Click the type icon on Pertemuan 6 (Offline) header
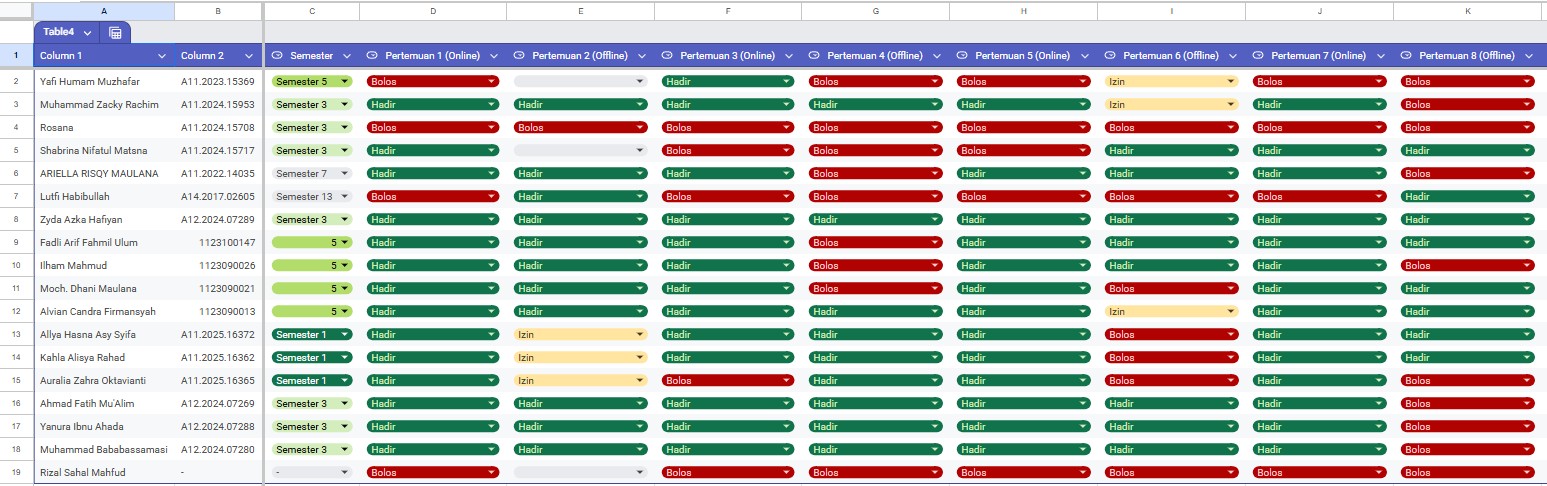 (1110, 56)
